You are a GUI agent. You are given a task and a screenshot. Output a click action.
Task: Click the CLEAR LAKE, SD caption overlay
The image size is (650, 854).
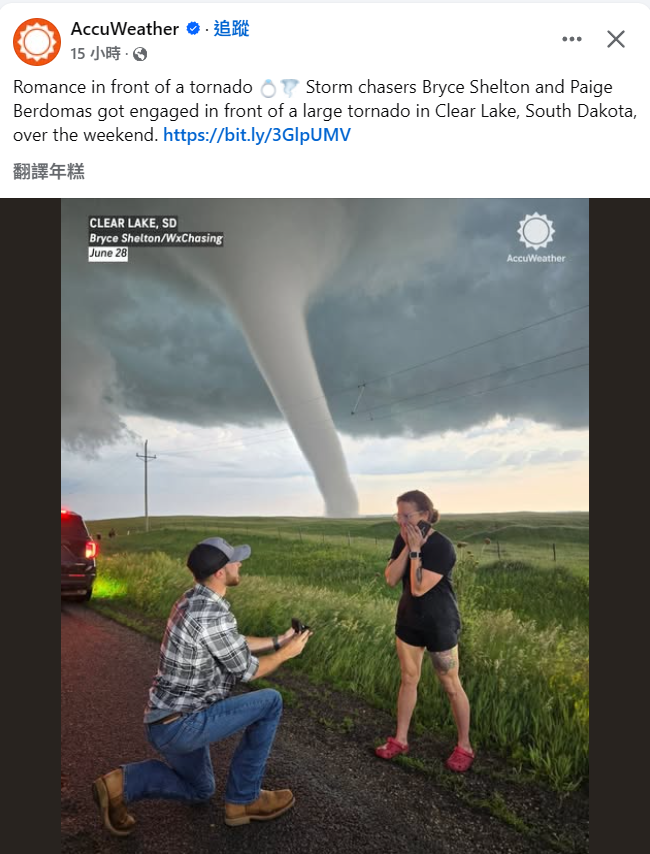pos(133,223)
